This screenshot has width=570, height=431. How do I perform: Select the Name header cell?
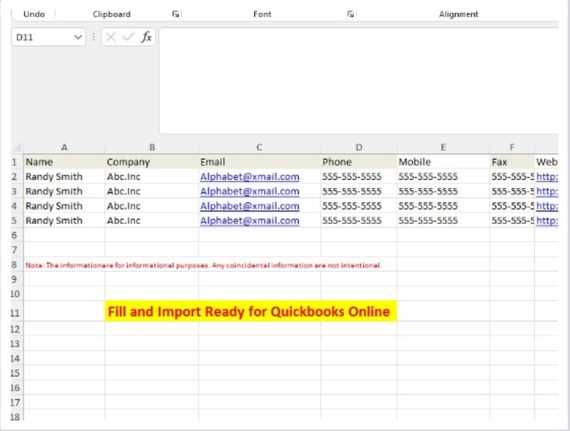(64, 162)
